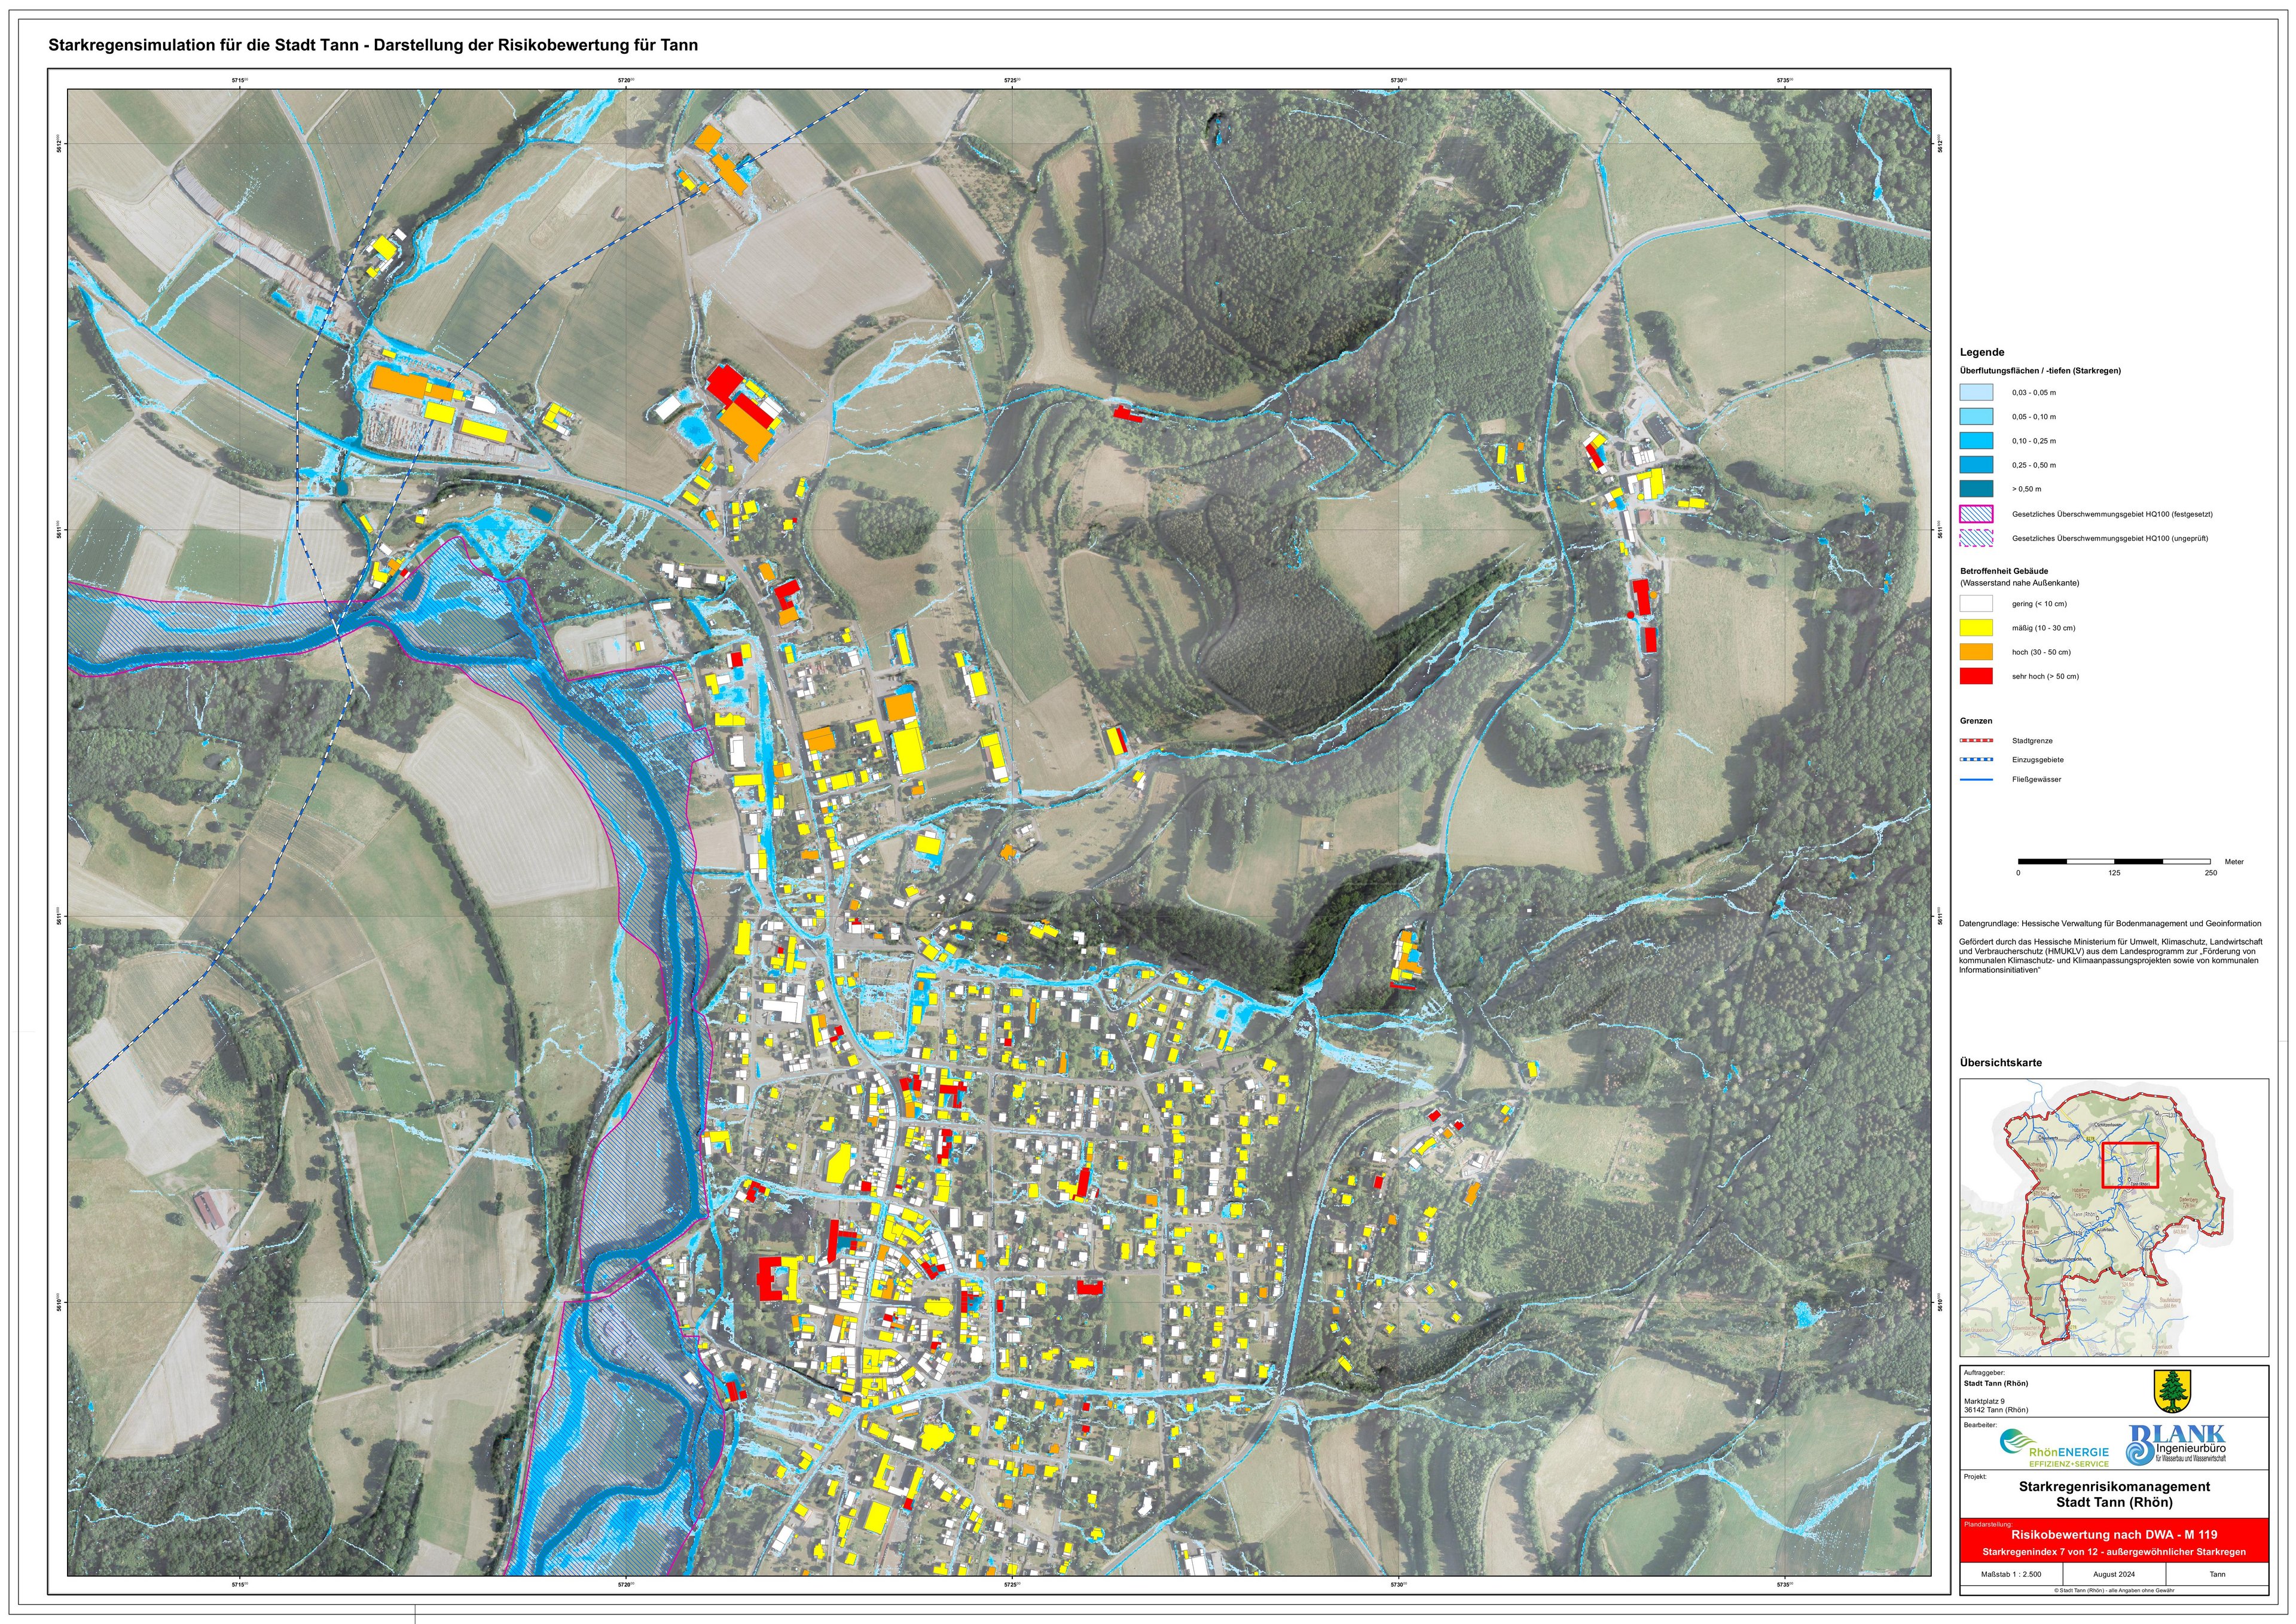The width and height of the screenshot is (2296, 1624).
Task: Click the scale bar above 125 label
Action: [2114, 861]
